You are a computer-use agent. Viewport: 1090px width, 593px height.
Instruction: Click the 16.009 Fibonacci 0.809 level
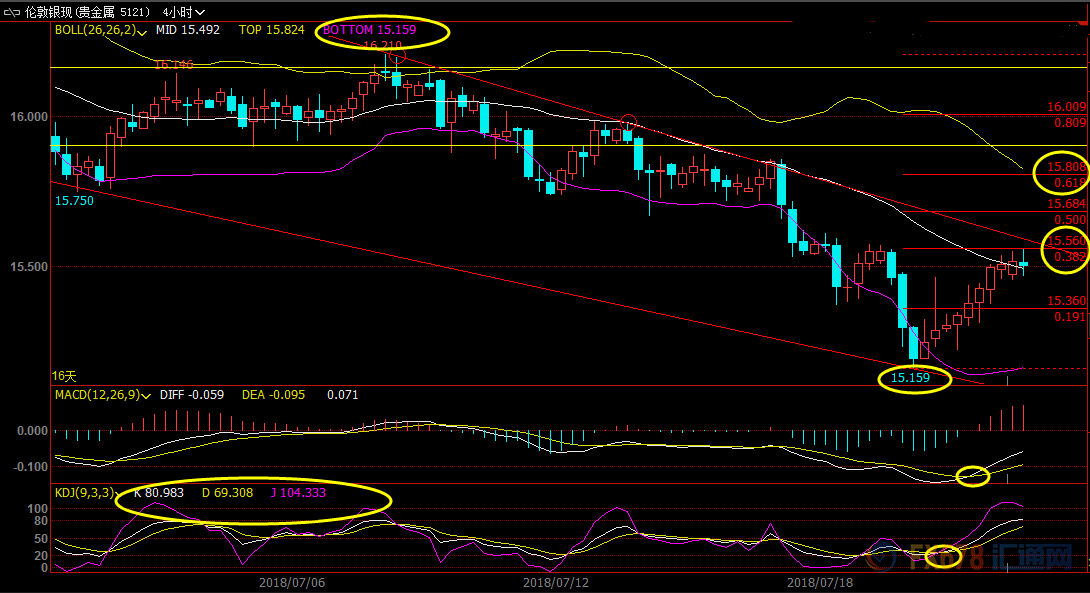coord(1066,107)
